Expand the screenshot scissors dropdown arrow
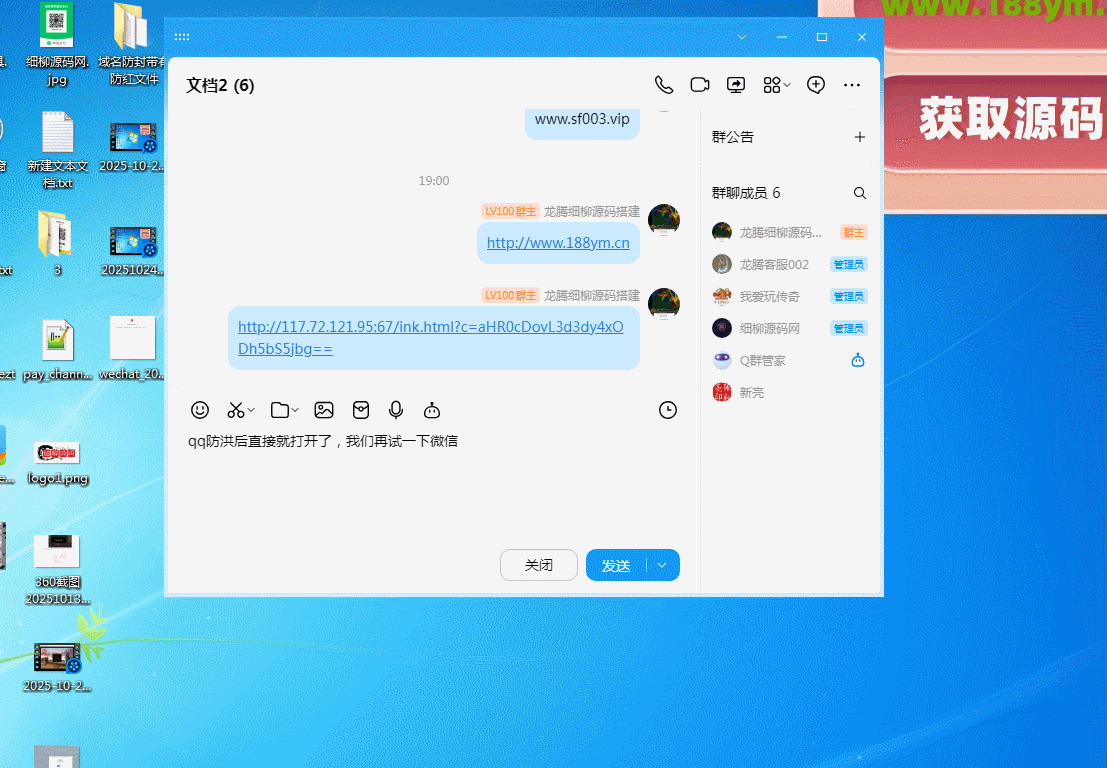 point(251,410)
